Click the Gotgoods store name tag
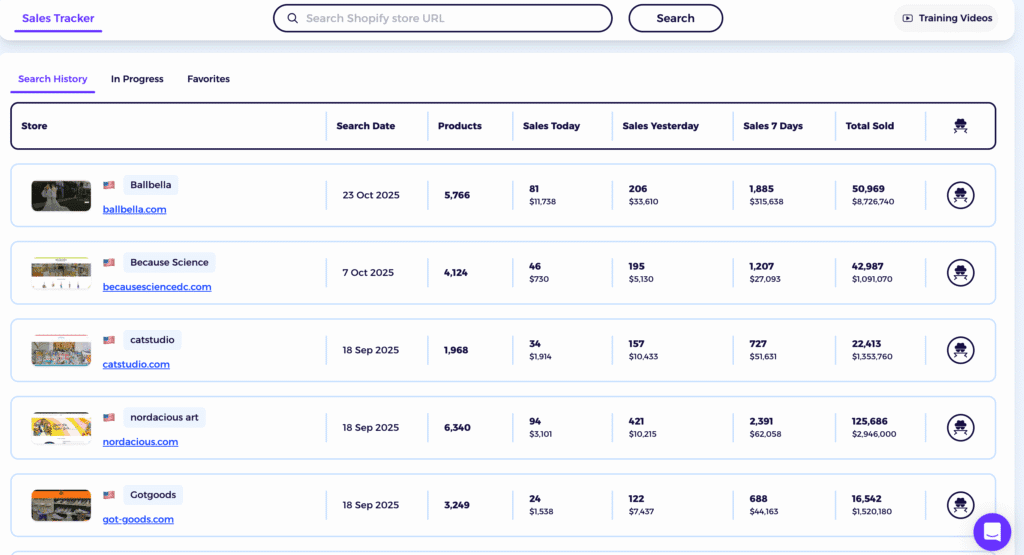This screenshot has height=555, width=1024. click(x=153, y=495)
